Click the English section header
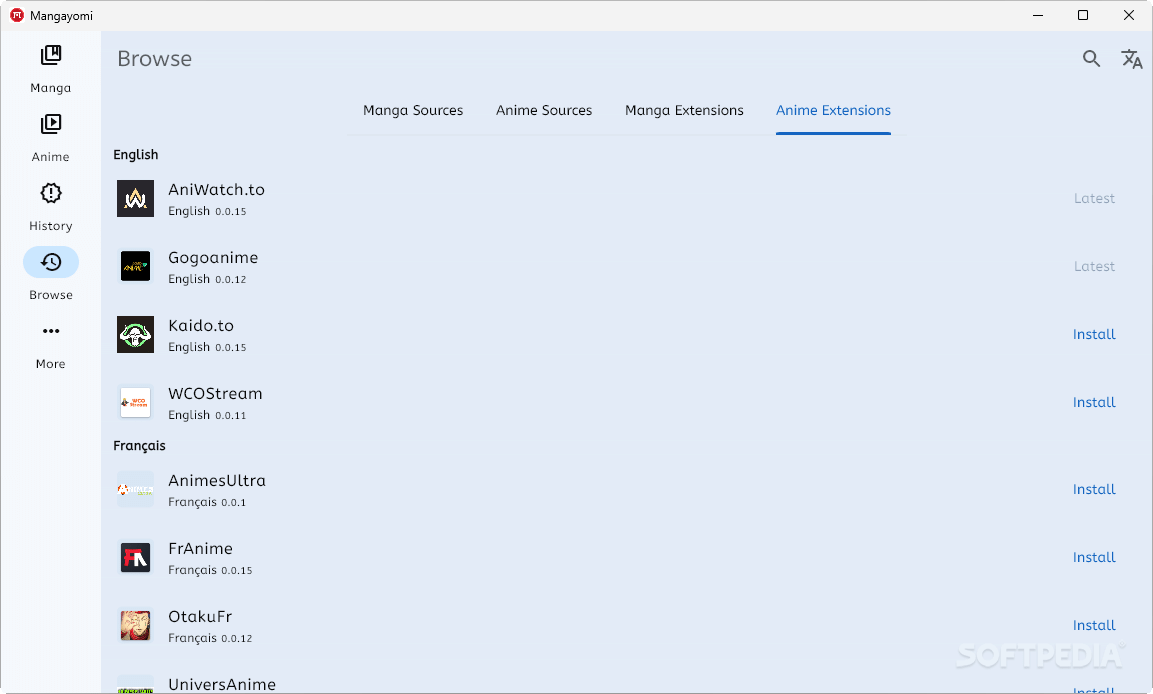This screenshot has height=694, width=1153. coord(136,155)
